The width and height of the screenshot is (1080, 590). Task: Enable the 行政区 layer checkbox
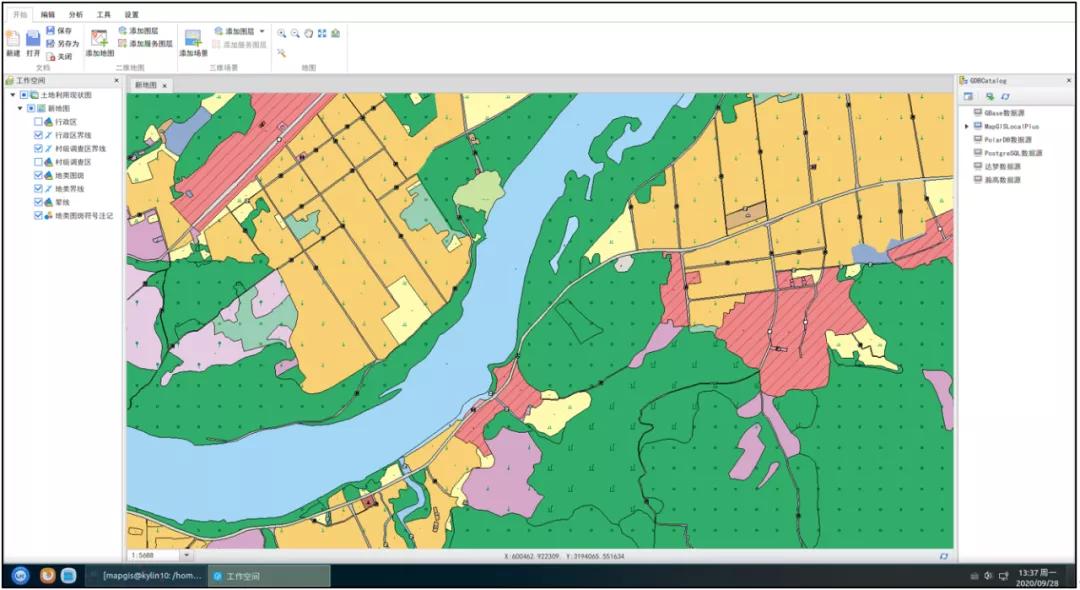(x=38, y=121)
